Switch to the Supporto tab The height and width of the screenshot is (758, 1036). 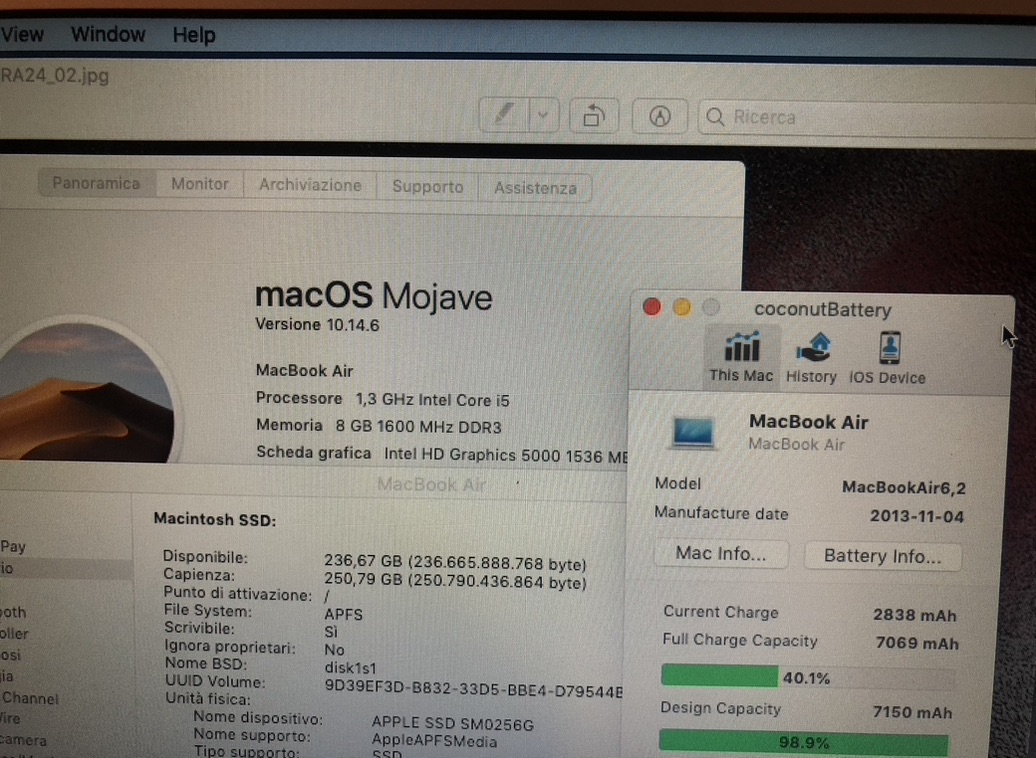click(427, 186)
